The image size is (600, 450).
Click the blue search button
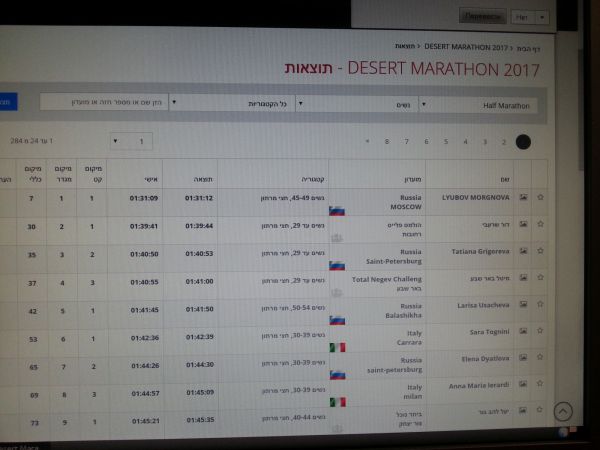click(8, 102)
